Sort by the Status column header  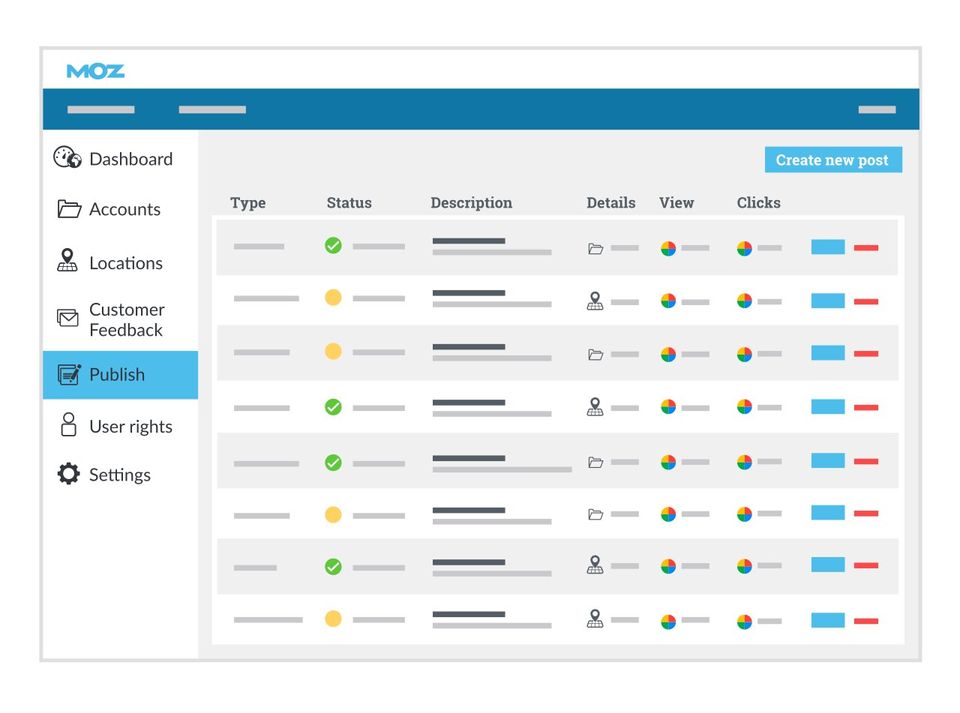pyautogui.click(x=349, y=203)
